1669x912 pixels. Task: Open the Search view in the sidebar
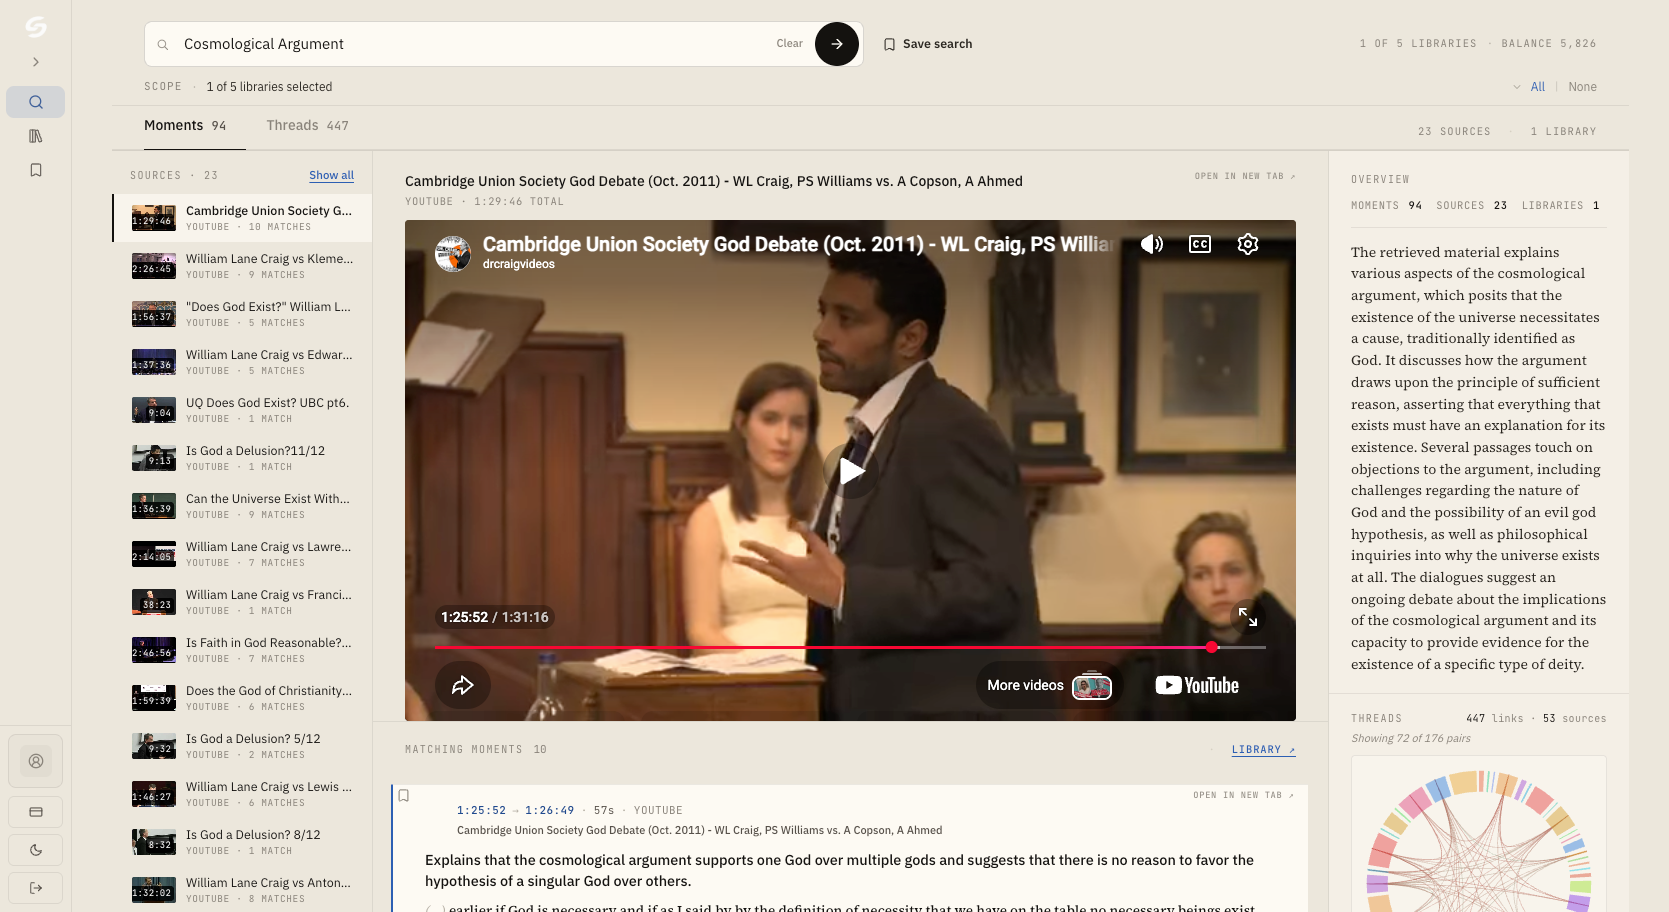(36, 102)
